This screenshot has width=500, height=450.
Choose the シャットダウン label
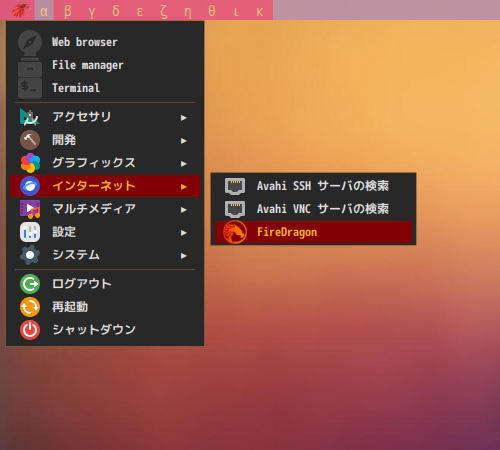click(94, 330)
